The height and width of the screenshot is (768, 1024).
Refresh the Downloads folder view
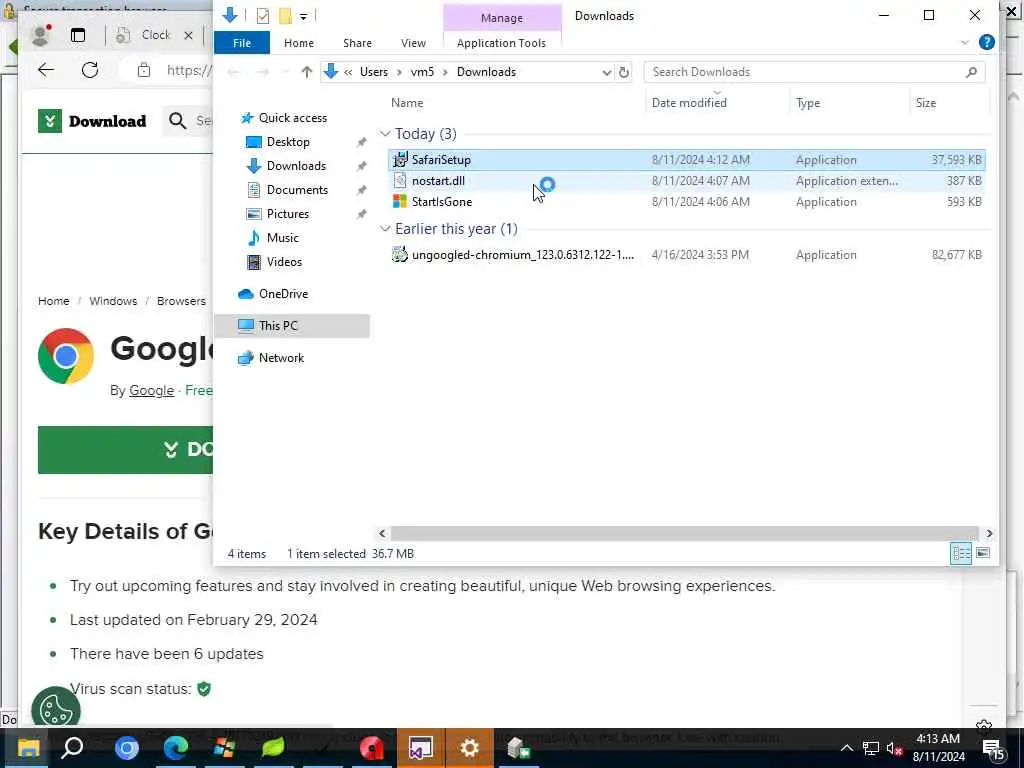click(624, 72)
